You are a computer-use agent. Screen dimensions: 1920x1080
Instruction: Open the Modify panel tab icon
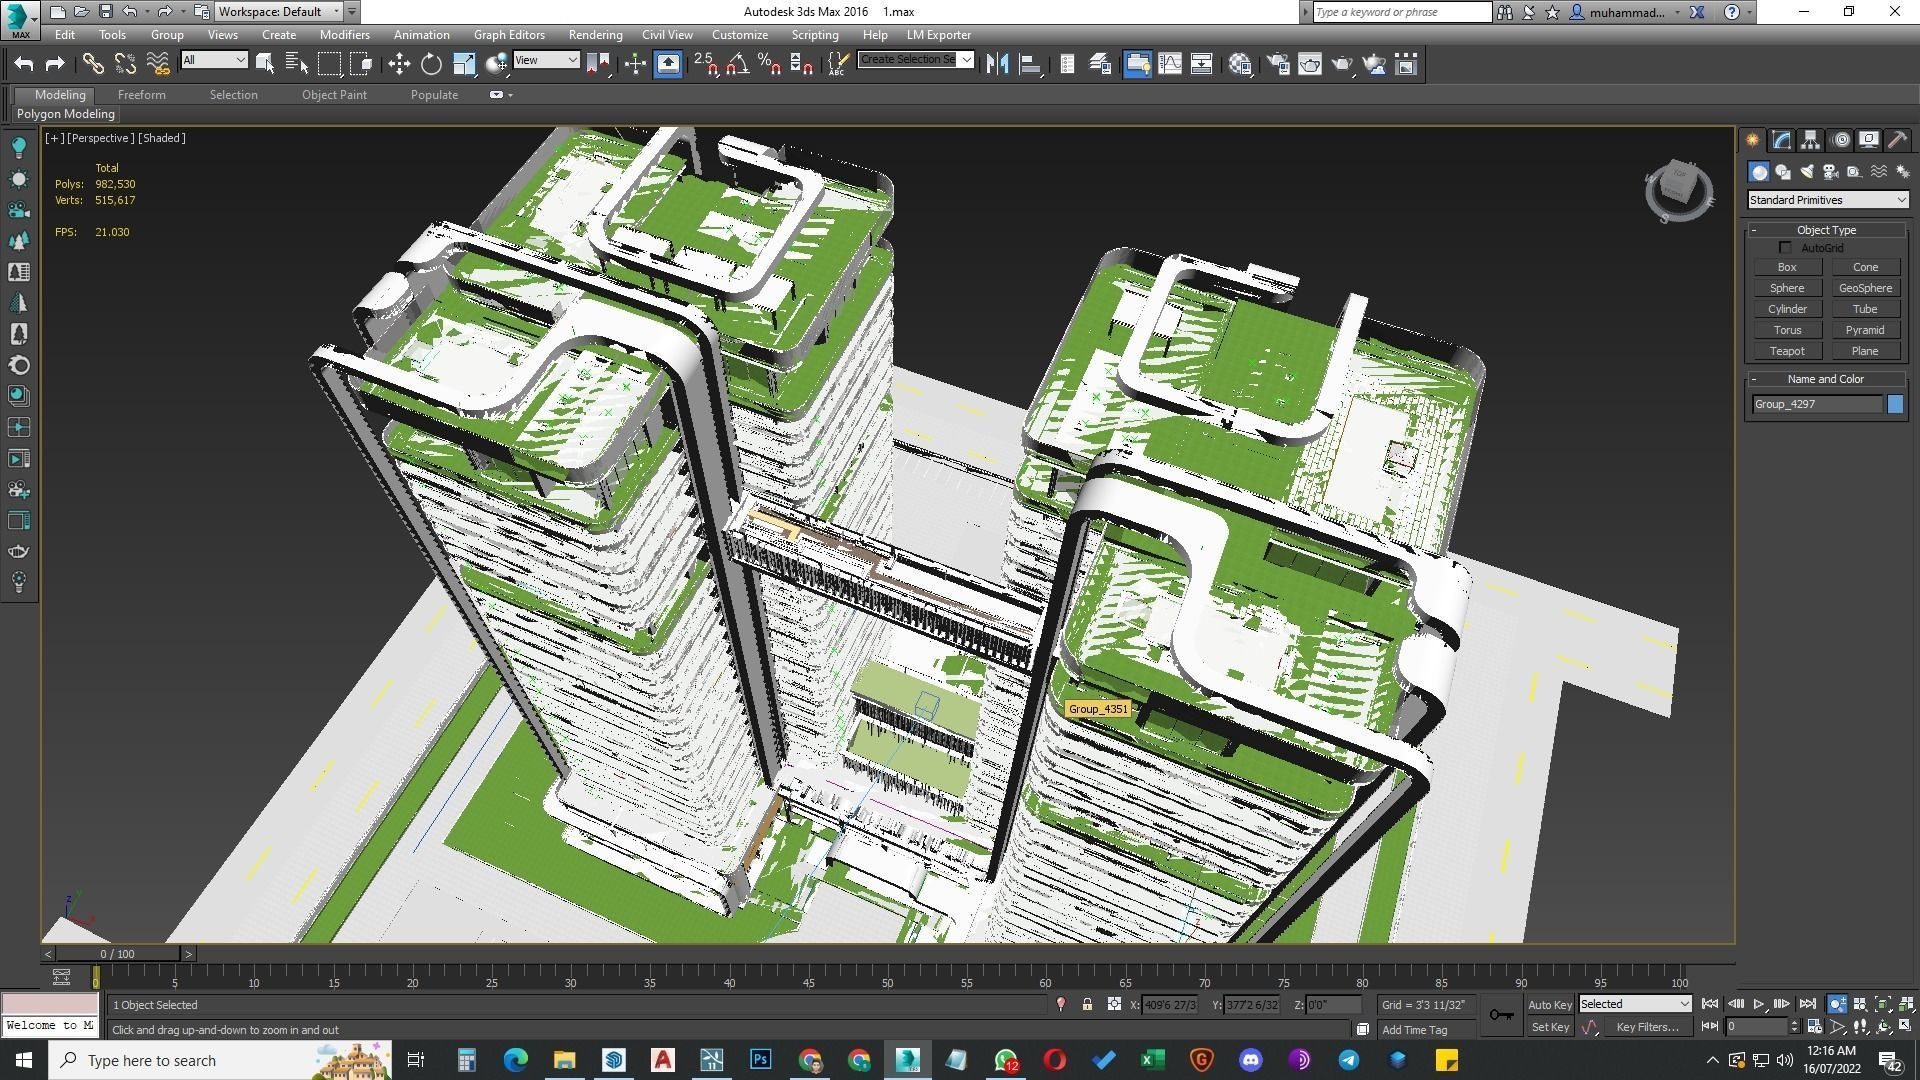tap(1781, 140)
